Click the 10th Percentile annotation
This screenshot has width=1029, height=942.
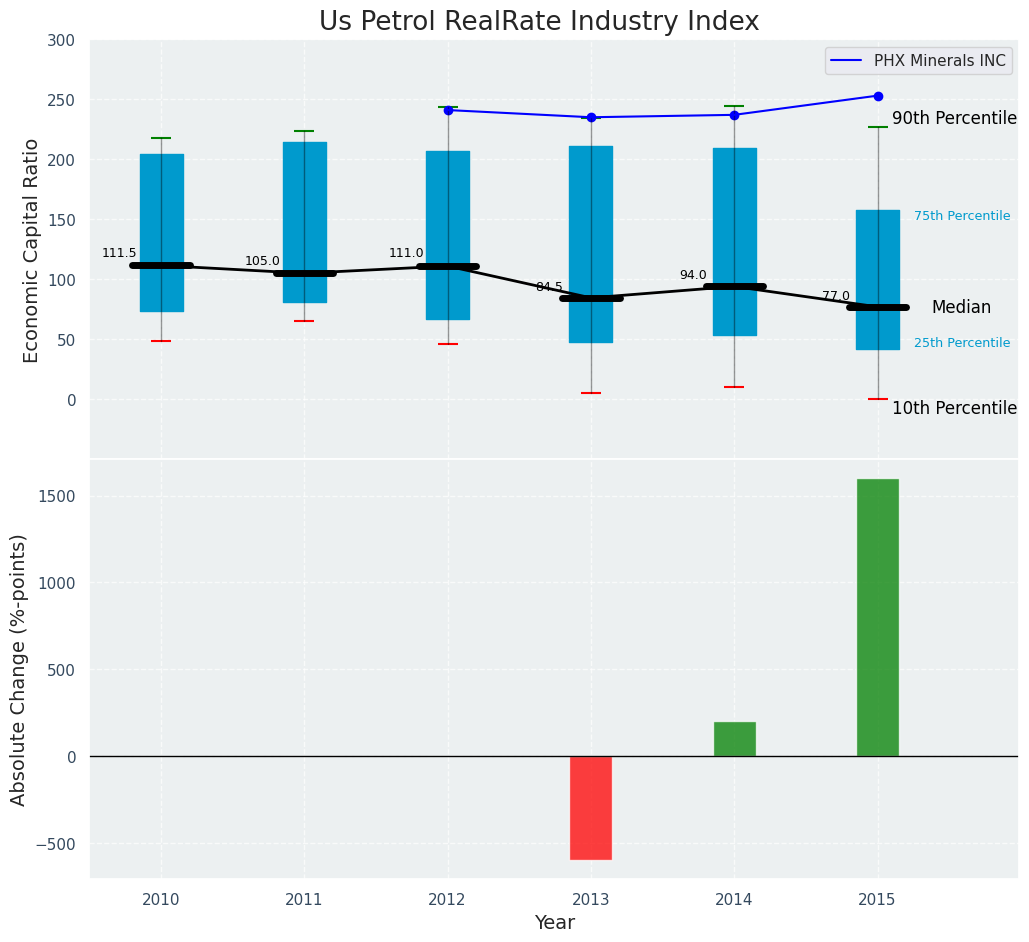(954, 408)
